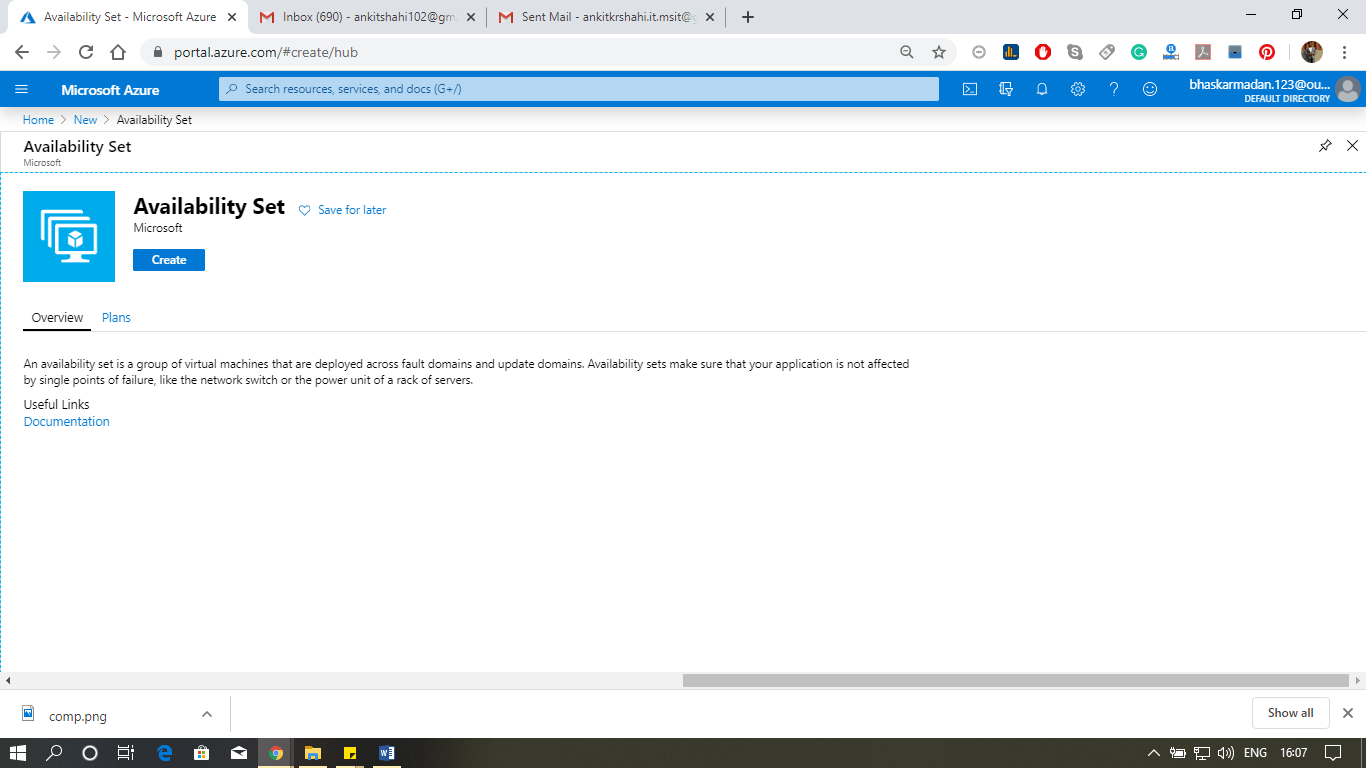This screenshot has height=768, width=1366.
Task: Pin the Availability Set blade
Action: click(x=1325, y=146)
